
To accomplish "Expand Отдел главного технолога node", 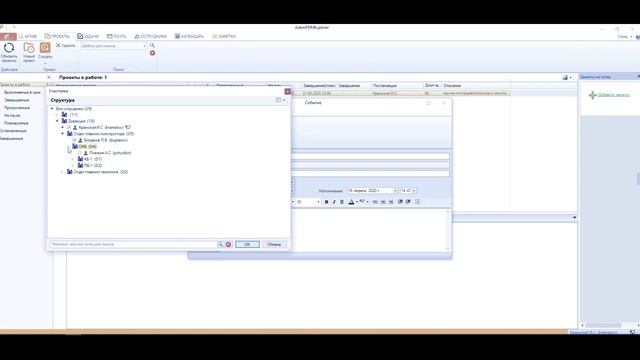I will pyautogui.click(x=62, y=172).
